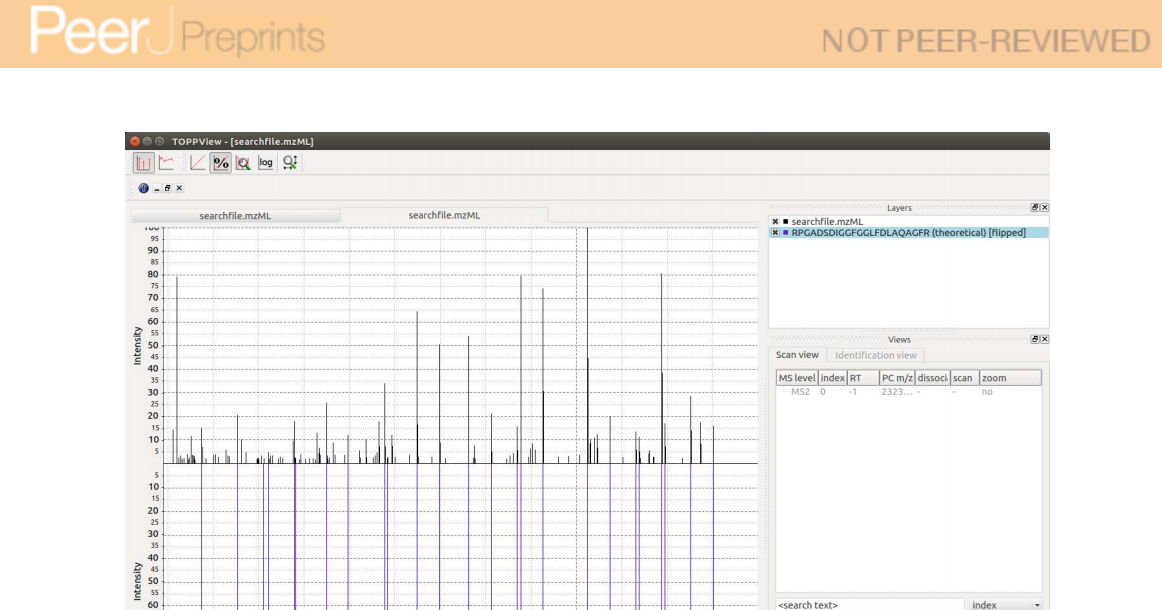This screenshot has height=610, width=1162.
Task: Sort by scan column header
Action: click(964, 378)
